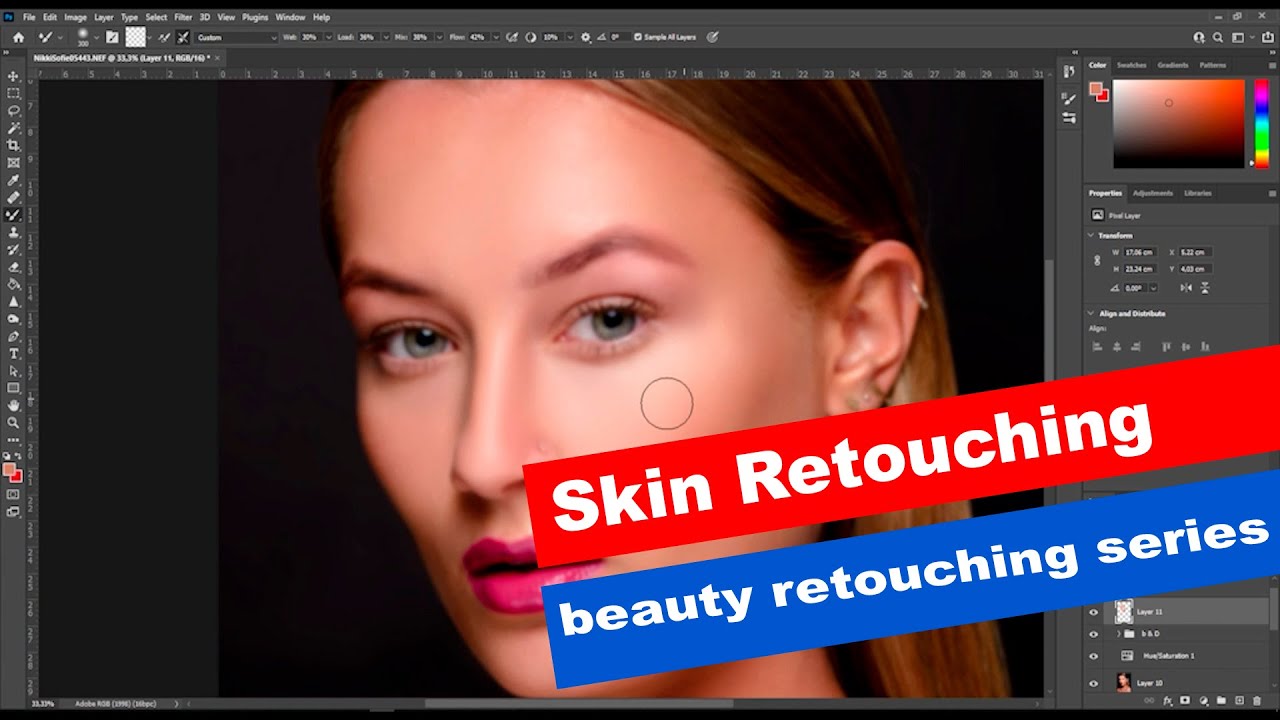Hide Hue/Saturation 1 layer visibility
The width and height of the screenshot is (1280, 720).
click(x=1093, y=657)
